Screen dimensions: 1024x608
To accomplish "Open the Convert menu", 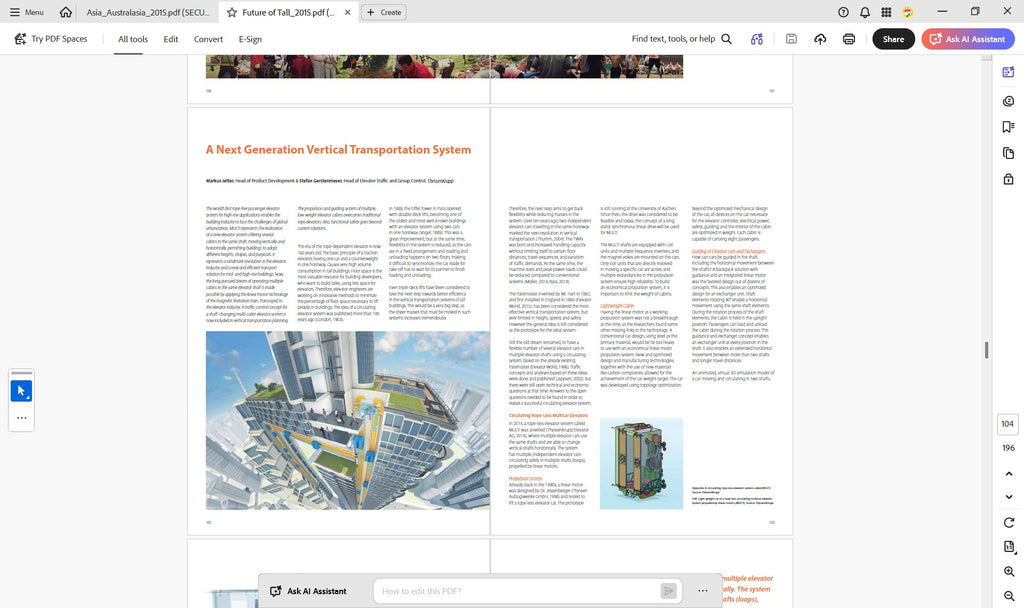I will tap(208, 39).
